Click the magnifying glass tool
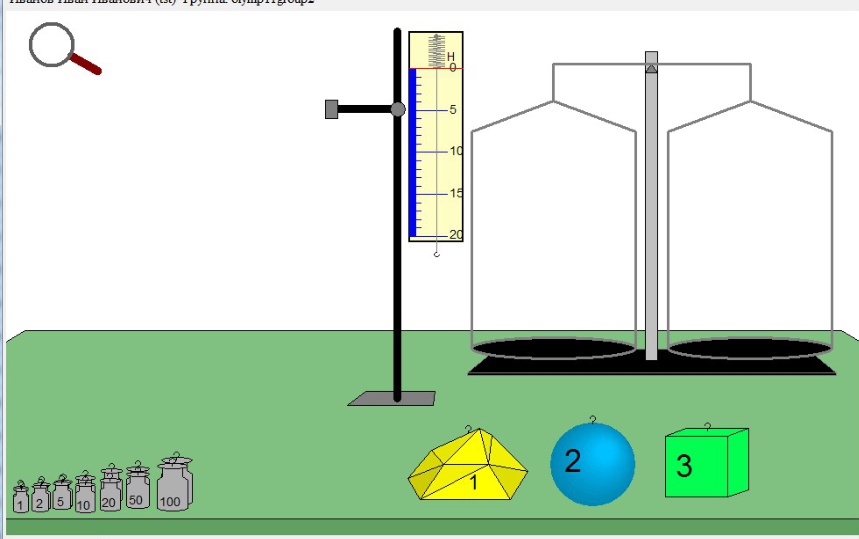859x539 pixels. click(x=65, y=48)
